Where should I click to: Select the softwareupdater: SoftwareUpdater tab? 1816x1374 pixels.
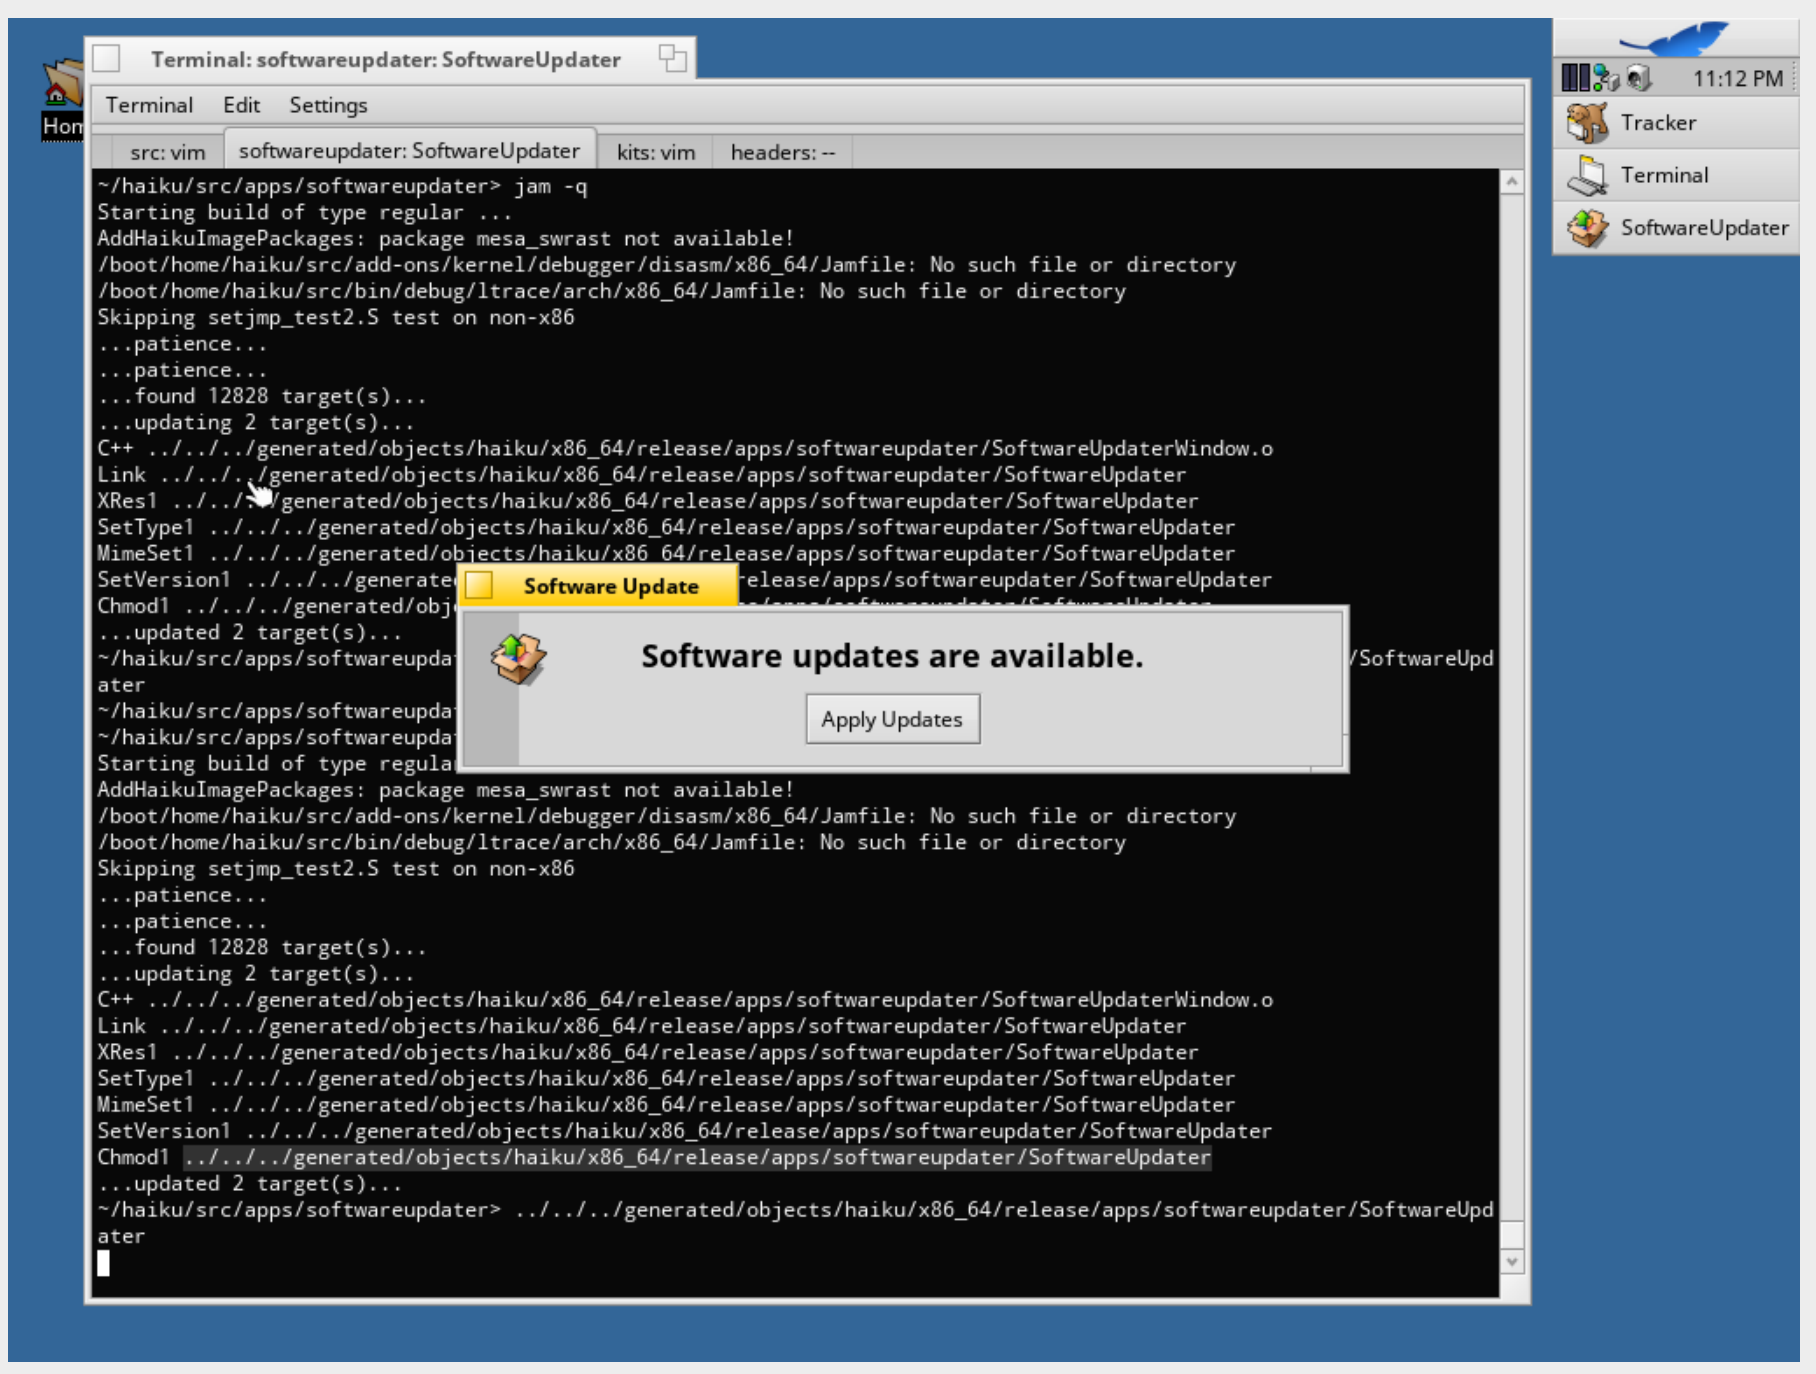409,150
